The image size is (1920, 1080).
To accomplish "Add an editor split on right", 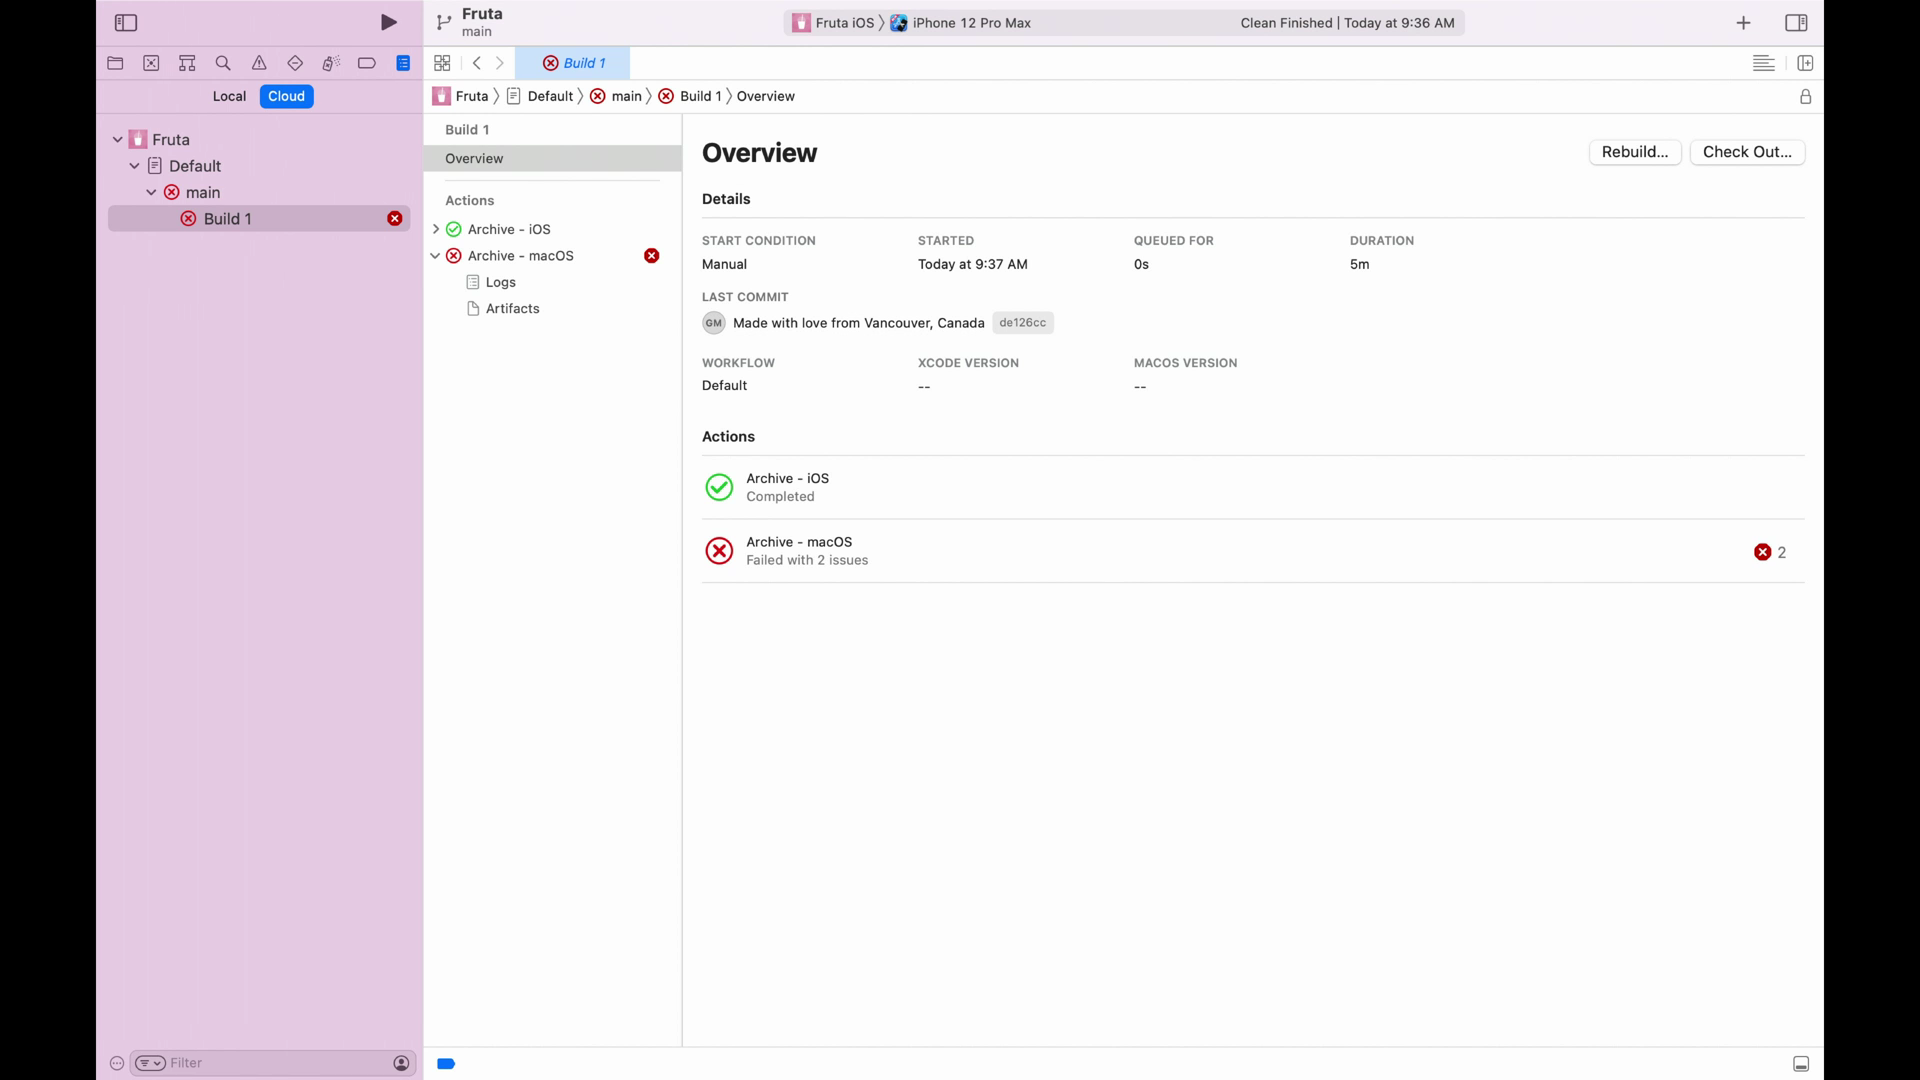I will coord(1805,63).
